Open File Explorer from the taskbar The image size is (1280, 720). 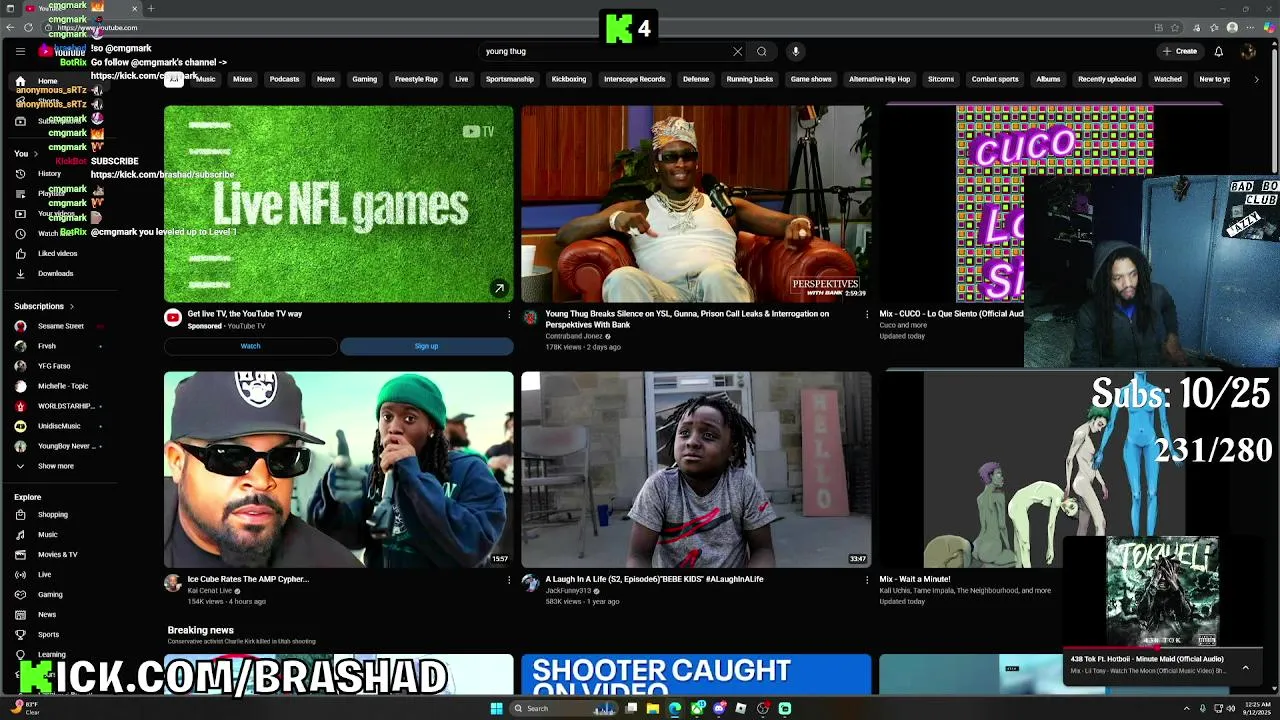pos(653,708)
